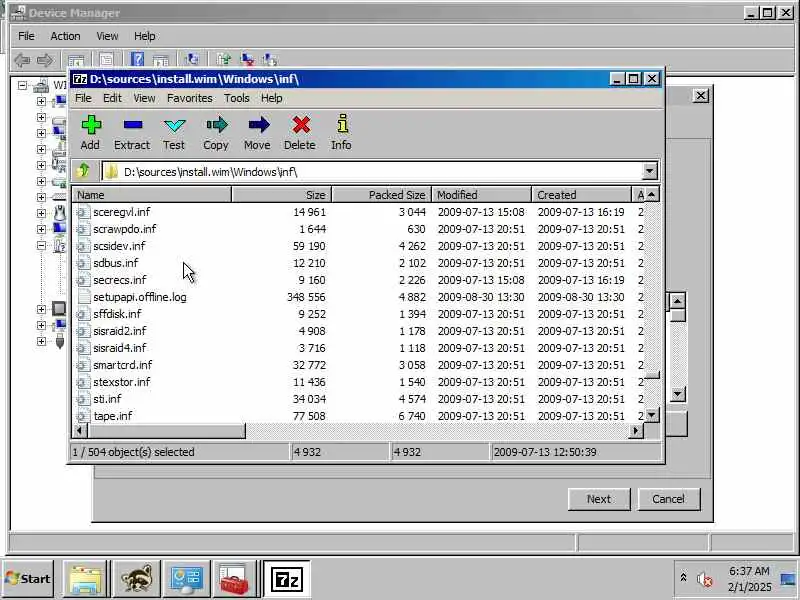Image resolution: width=800 pixels, height=600 pixels.
Task: Click the uninstall device icon in Device Manager
Action: tap(247, 60)
